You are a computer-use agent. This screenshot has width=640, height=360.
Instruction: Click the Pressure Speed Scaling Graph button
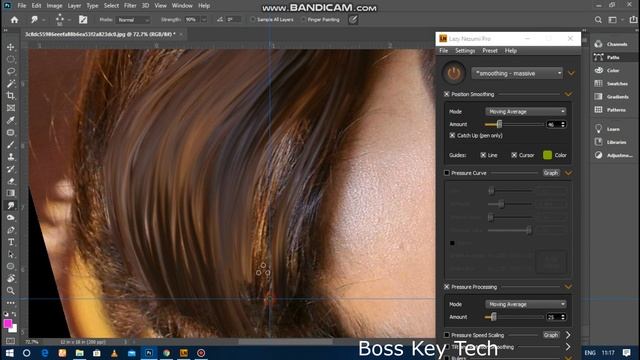[x=551, y=335]
